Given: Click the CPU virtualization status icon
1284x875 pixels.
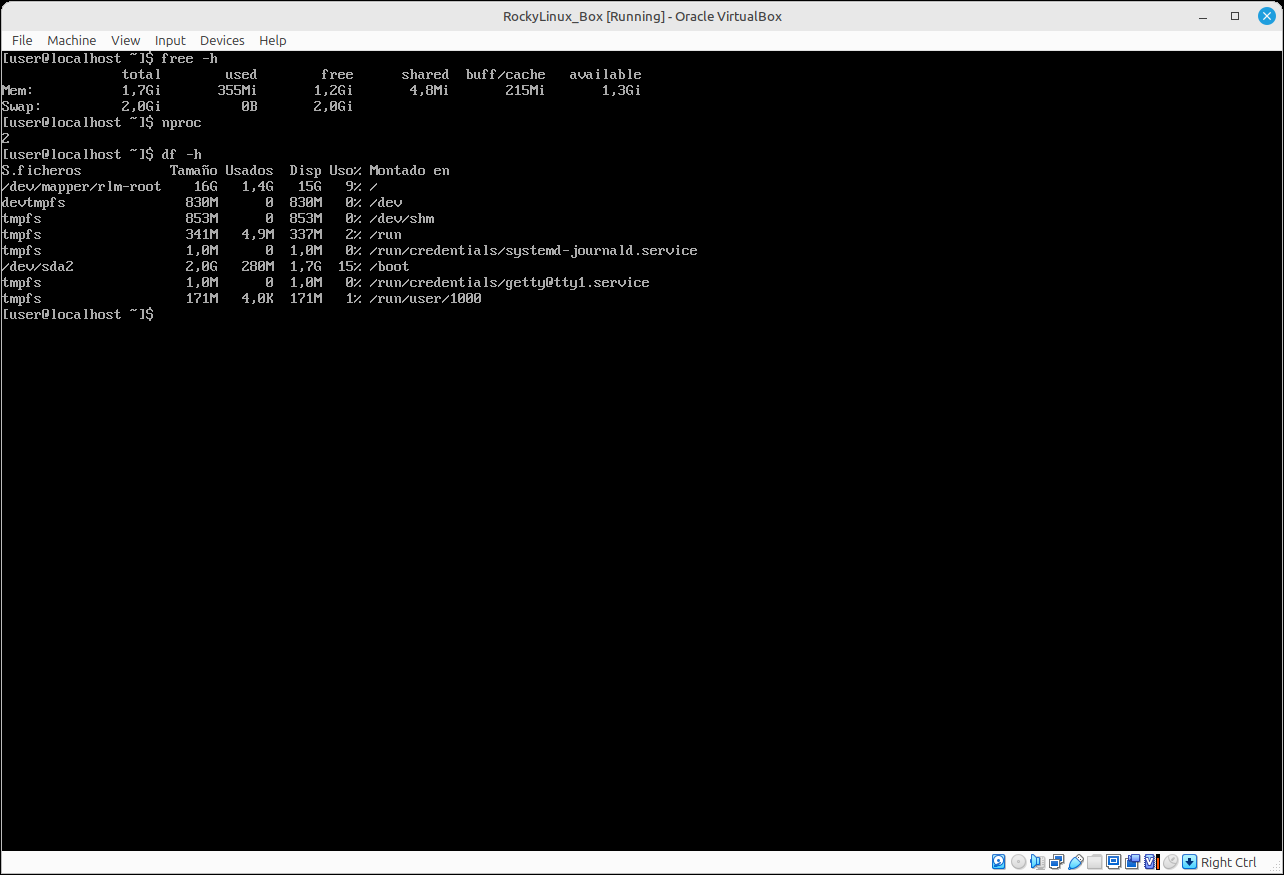Looking at the screenshot, I should coord(1151,862).
